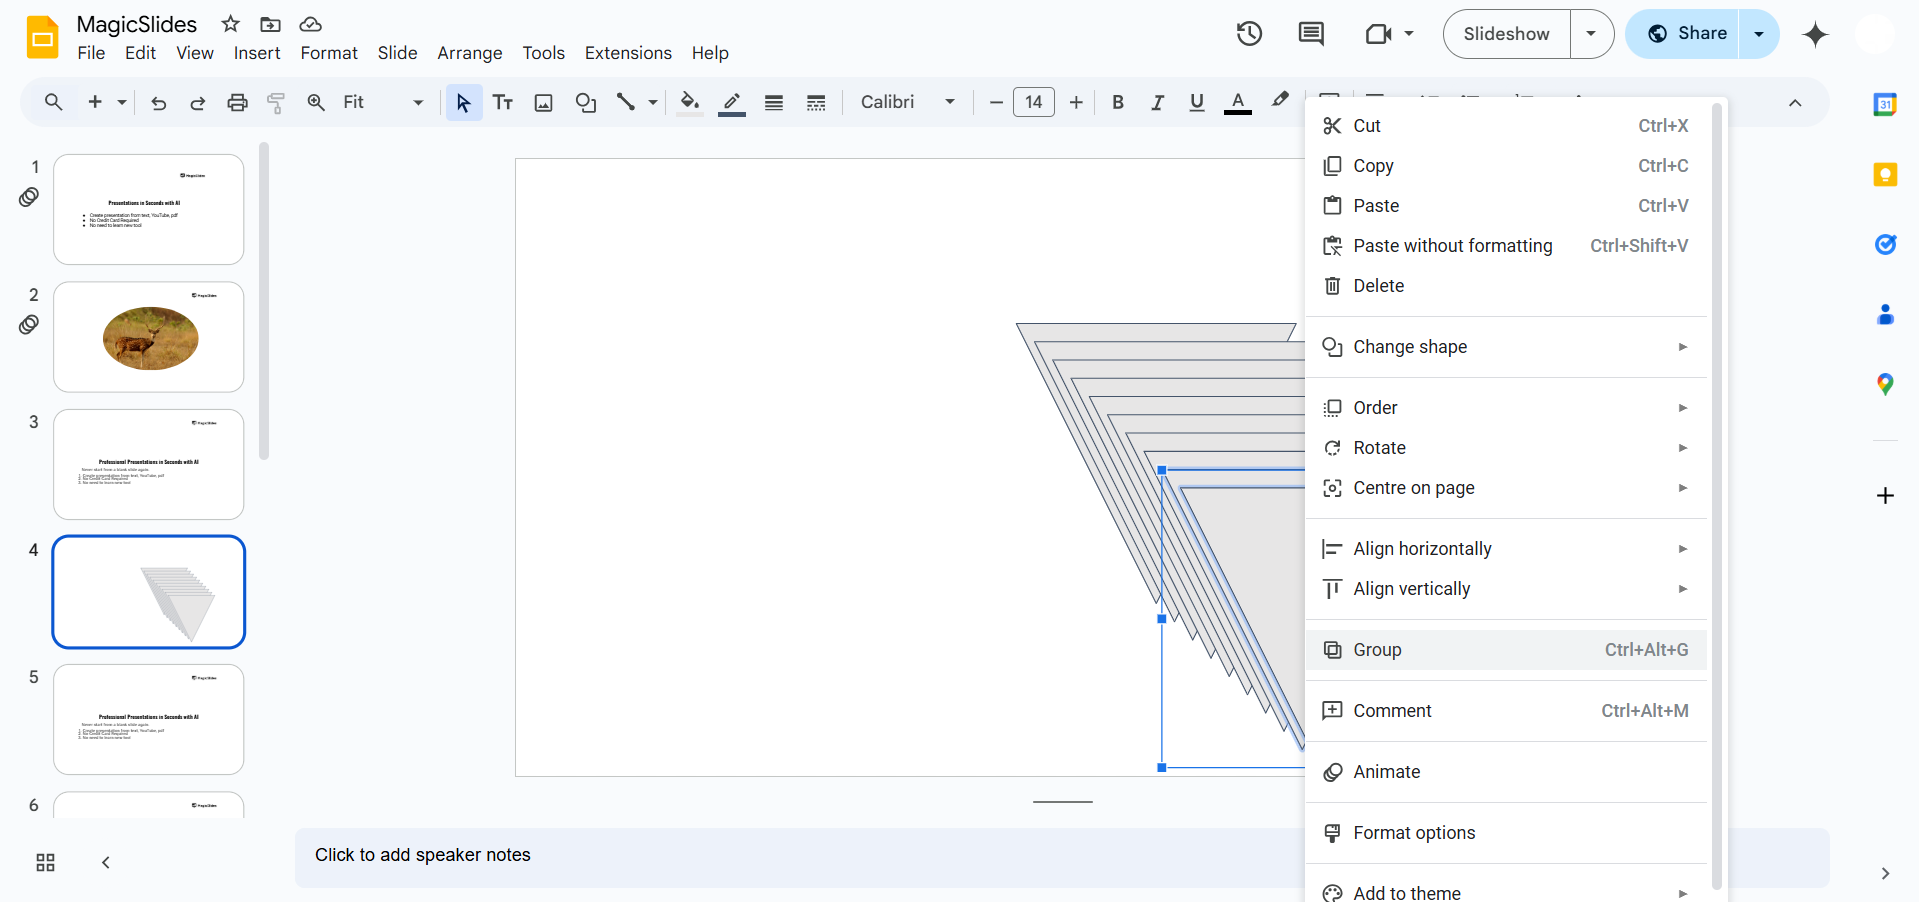Click the paint format roller icon
This screenshot has width=1919, height=902.
coord(276,102)
